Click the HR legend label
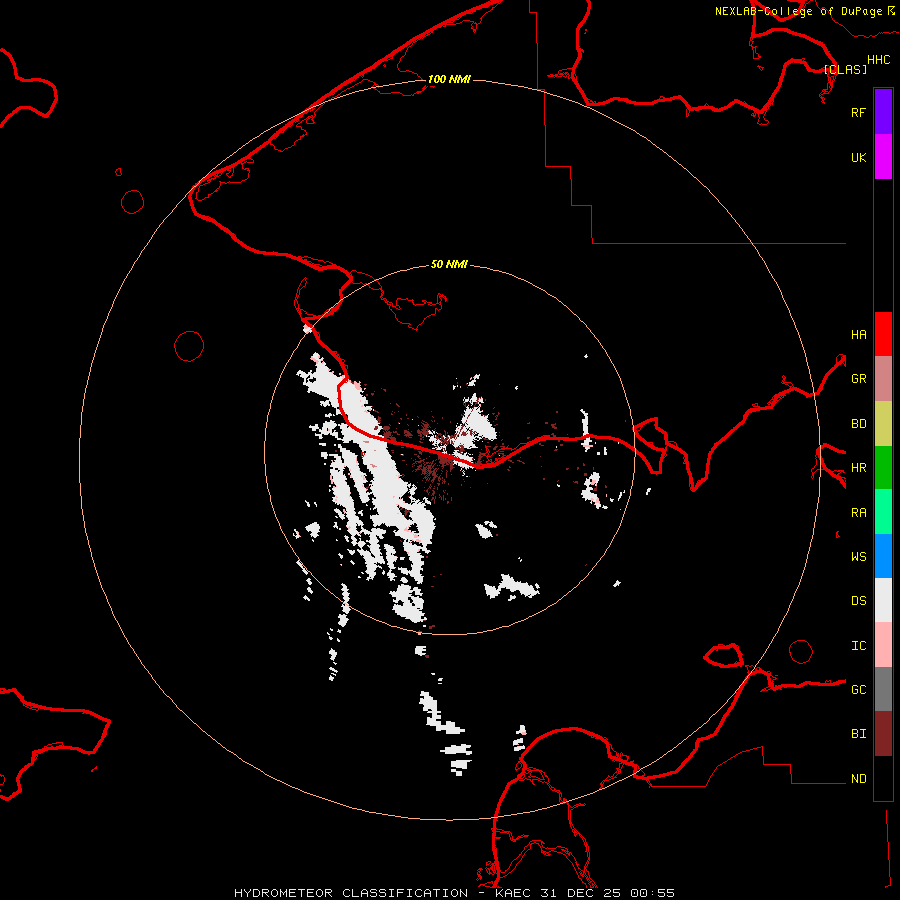This screenshot has height=900, width=900. tap(858, 468)
